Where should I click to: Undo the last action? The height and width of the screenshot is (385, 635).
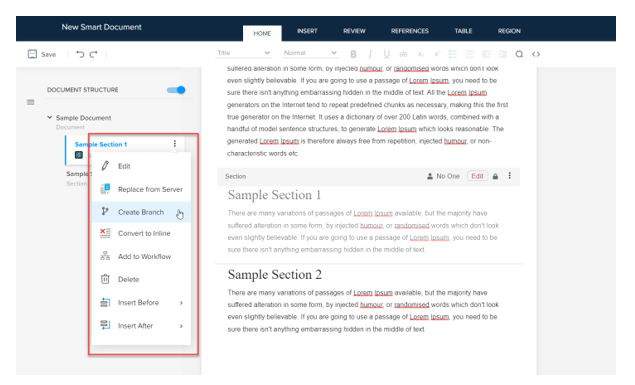click(x=80, y=54)
